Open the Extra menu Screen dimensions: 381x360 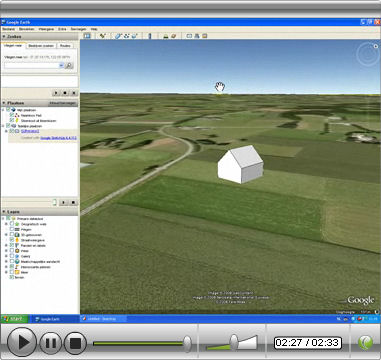click(62, 29)
